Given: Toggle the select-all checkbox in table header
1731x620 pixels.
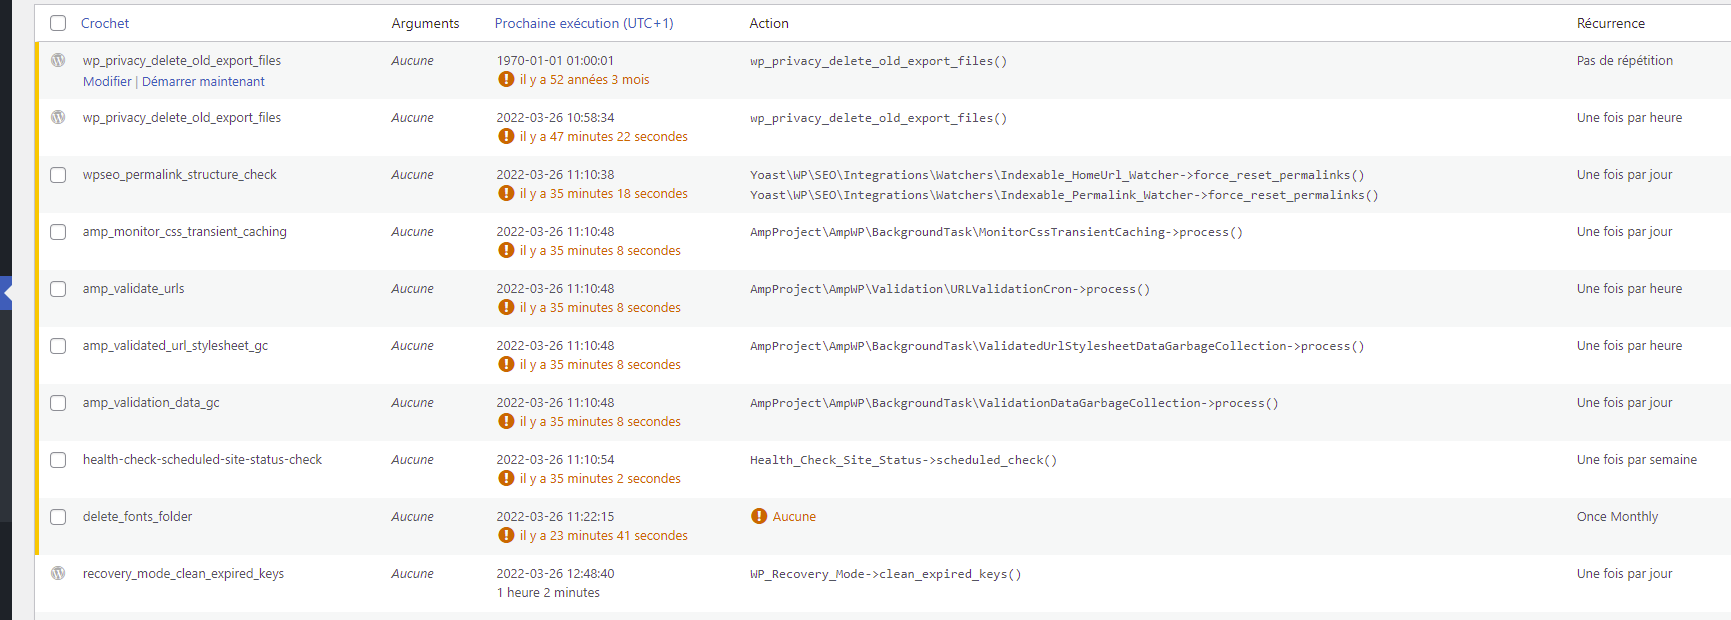Looking at the screenshot, I should [x=58, y=23].
